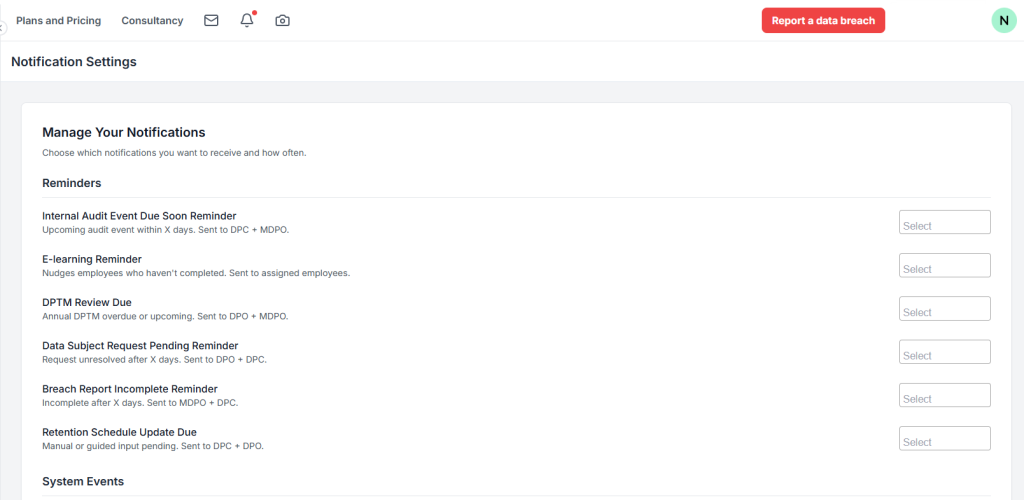The height and width of the screenshot is (500, 1024).
Task: Expand the E-learning Reminder Select dropdown
Action: pyautogui.click(x=944, y=266)
